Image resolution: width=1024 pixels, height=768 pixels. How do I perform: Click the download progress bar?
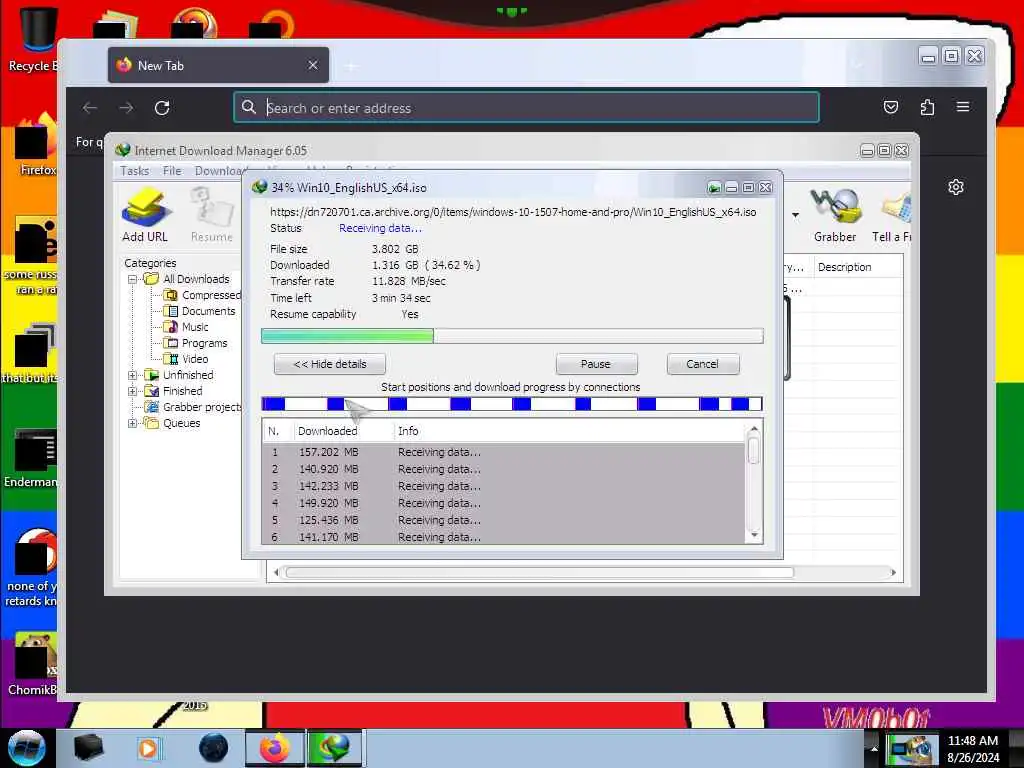point(512,336)
